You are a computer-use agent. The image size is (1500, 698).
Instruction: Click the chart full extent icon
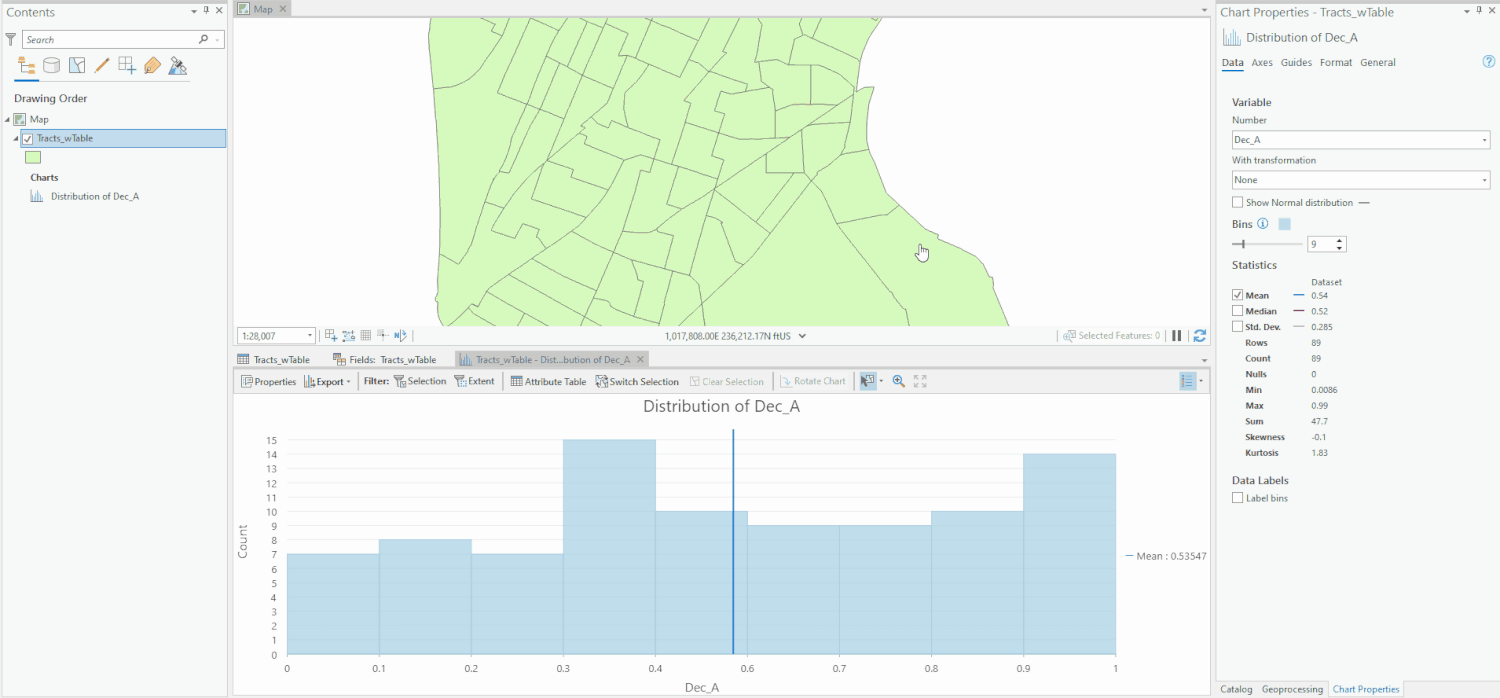920,381
